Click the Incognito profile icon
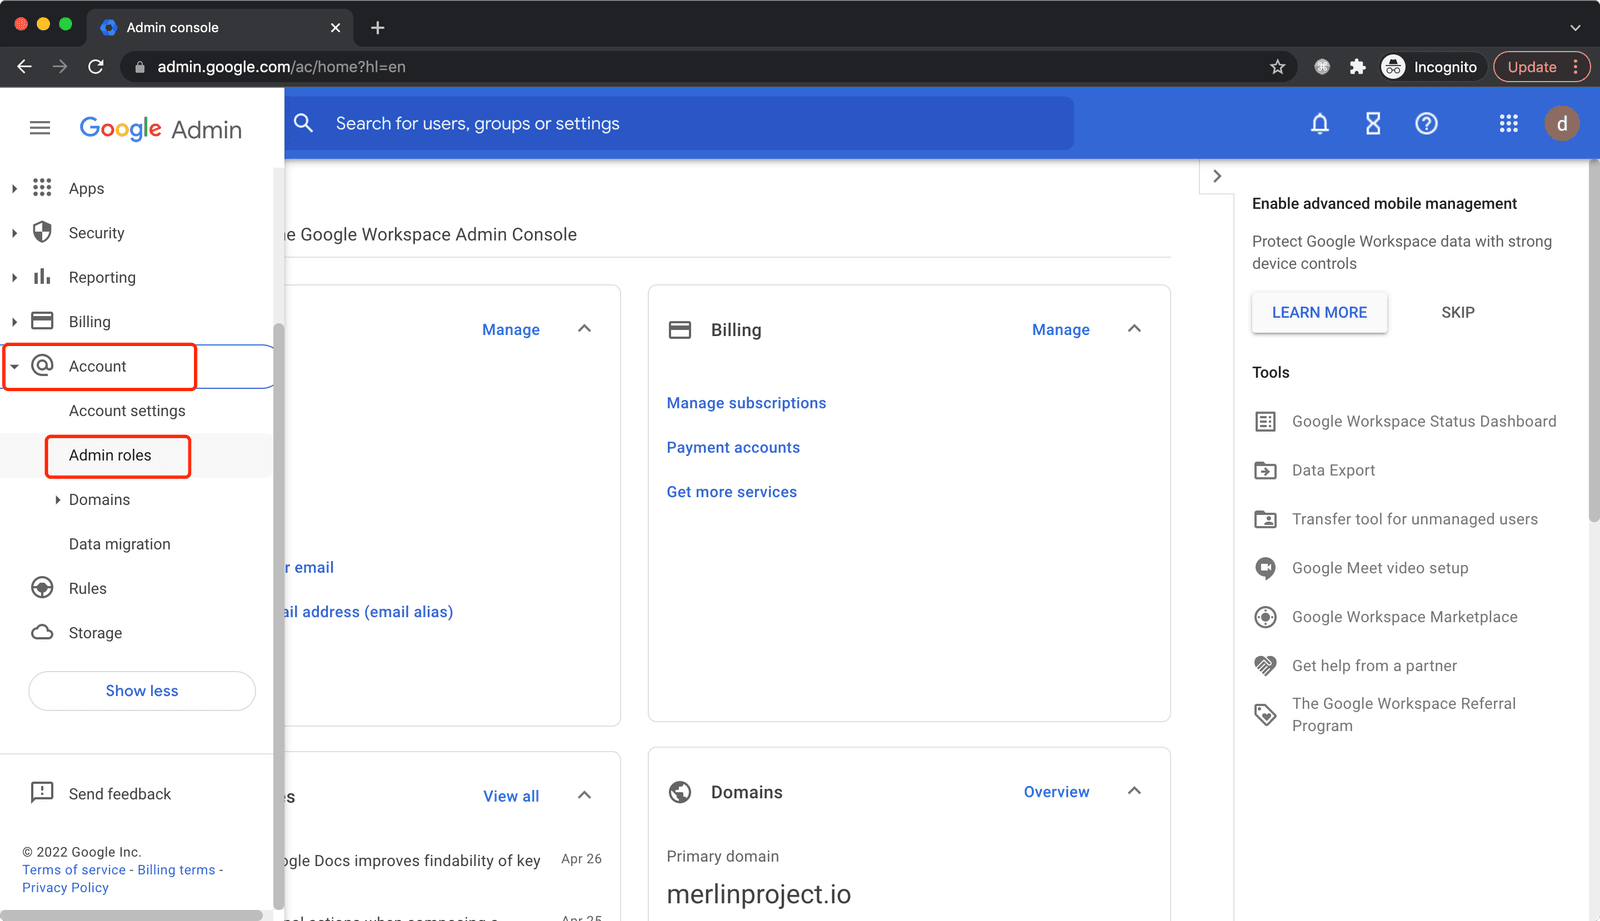The image size is (1600, 921). [x=1393, y=67]
